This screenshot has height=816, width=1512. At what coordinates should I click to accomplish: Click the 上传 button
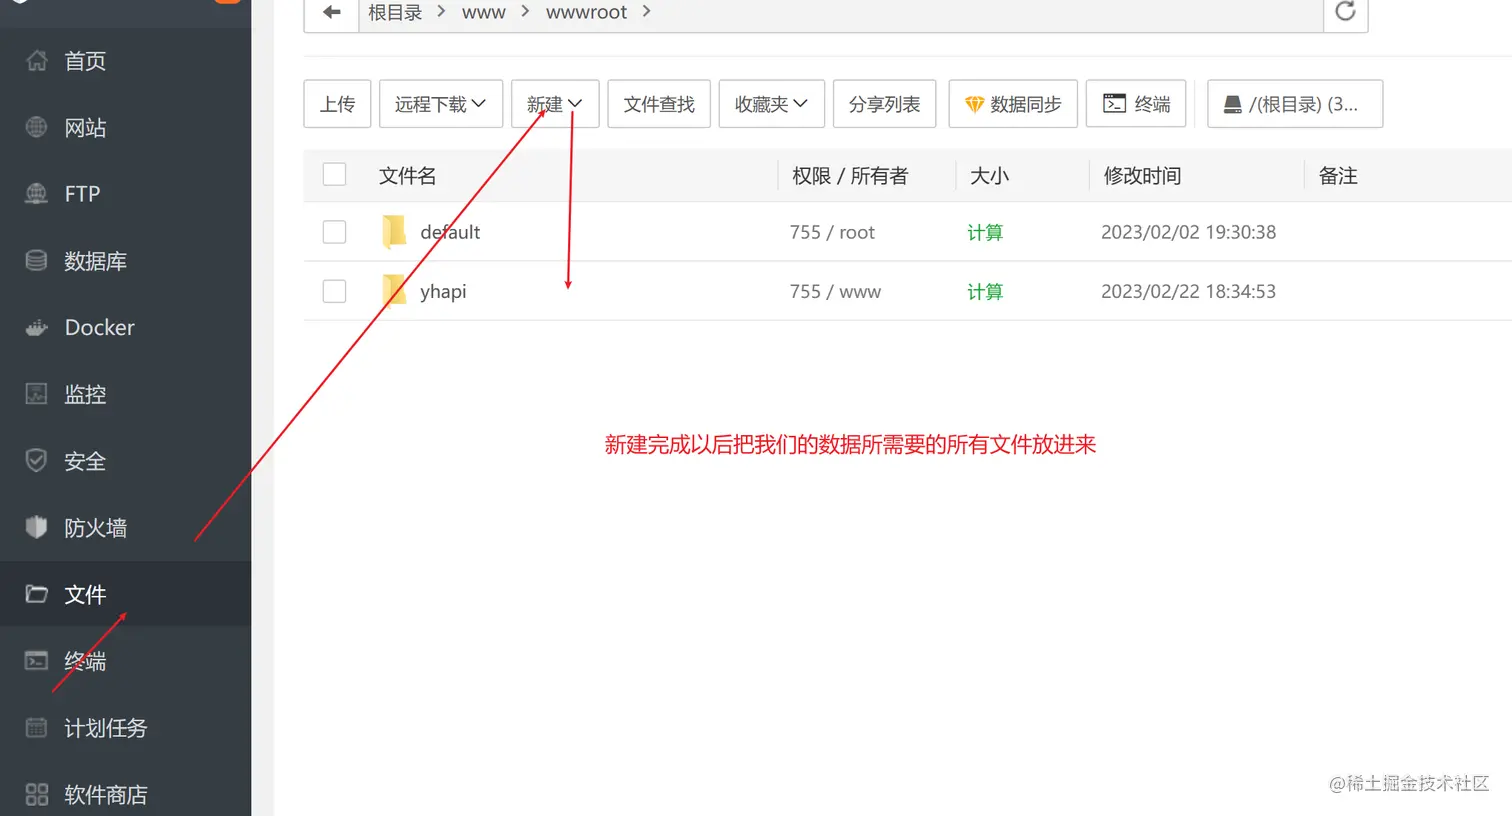[x=337, y=104]
